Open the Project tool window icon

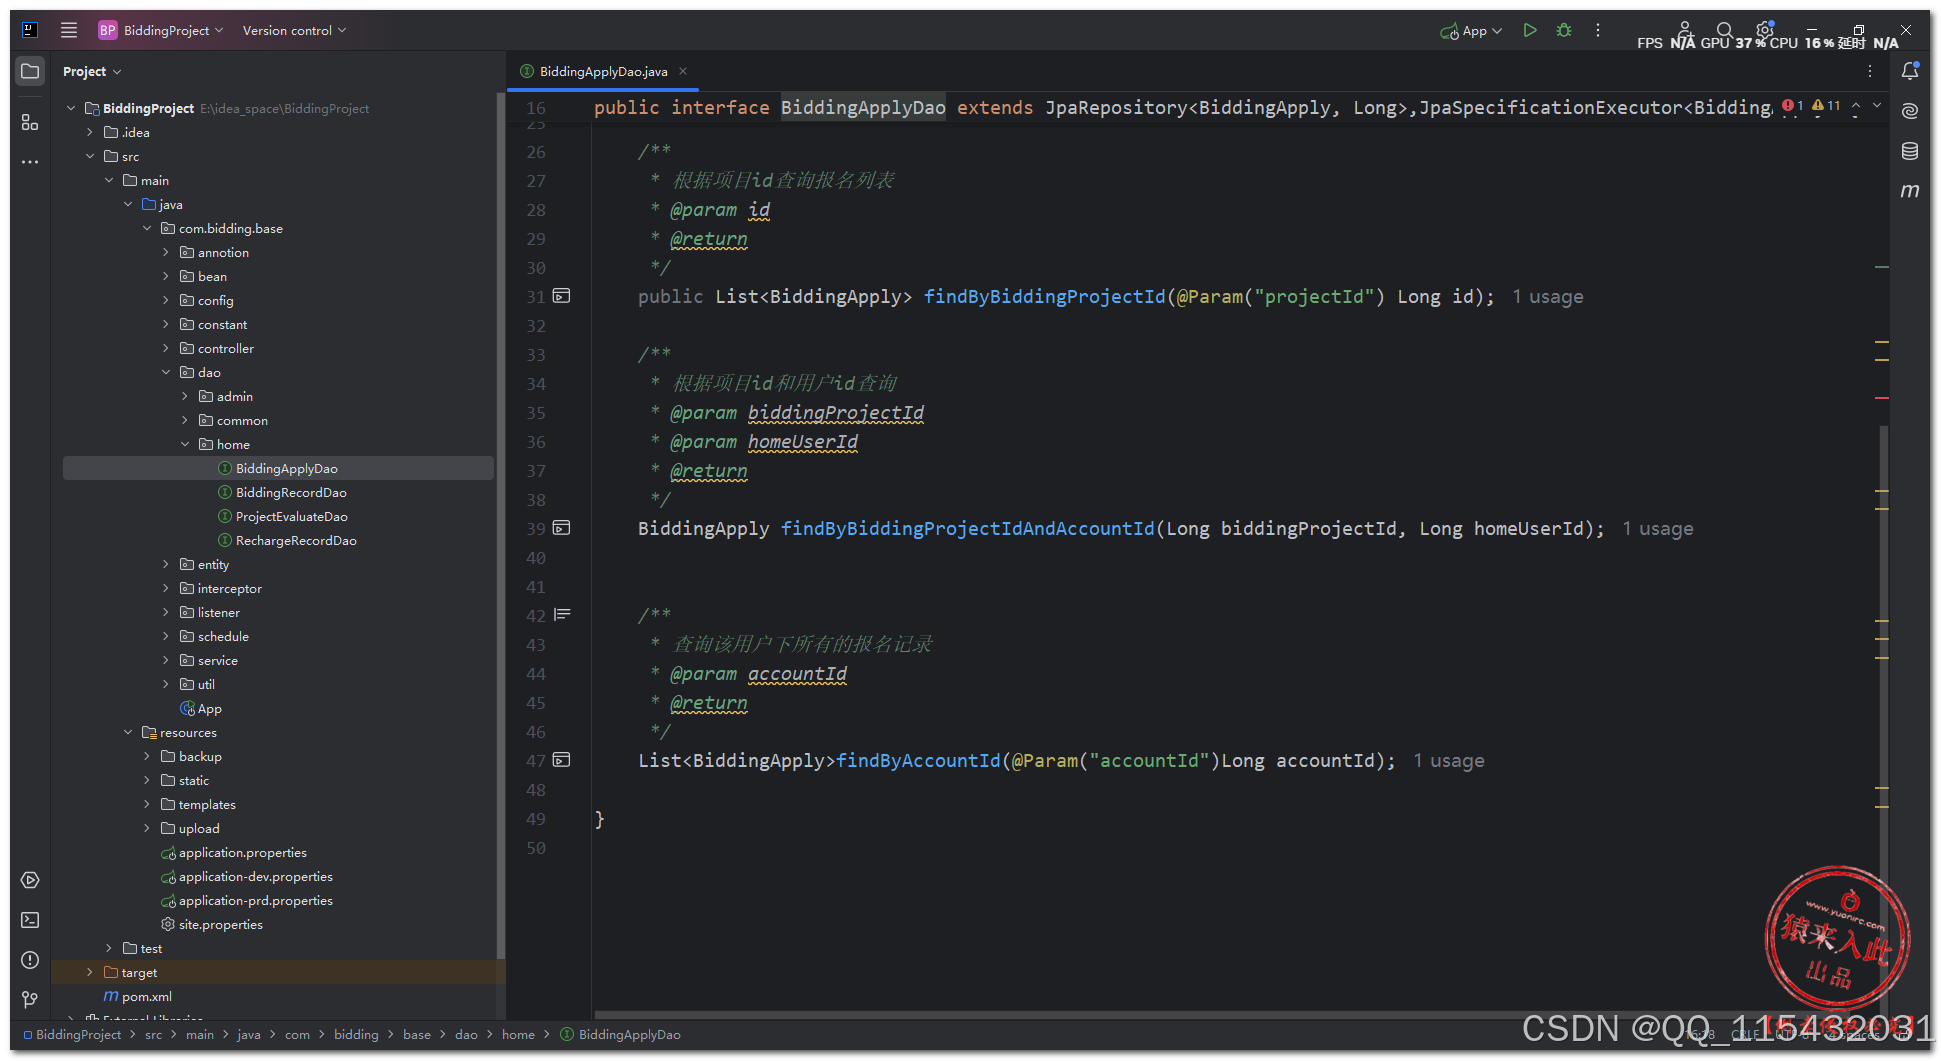coord(30,71)
